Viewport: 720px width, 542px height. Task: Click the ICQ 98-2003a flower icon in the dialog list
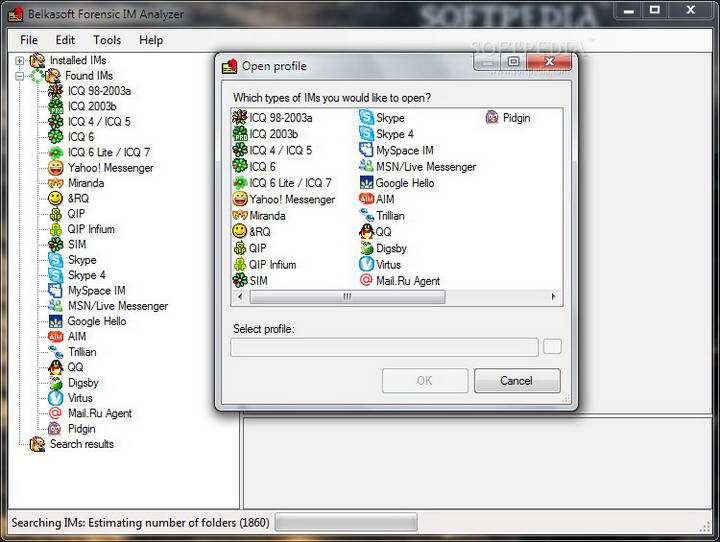239,118
